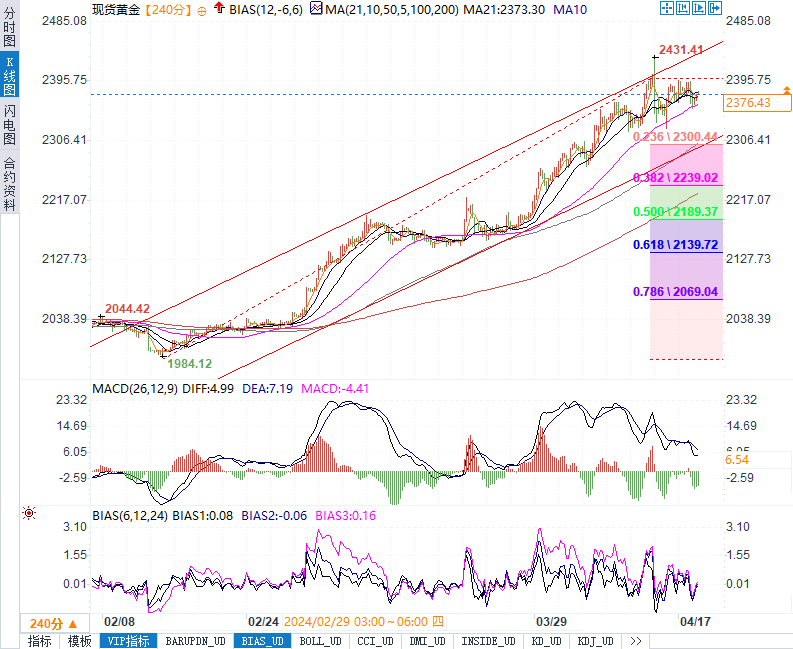Open the 闪电图 sidebar tab

click(10, 124)
